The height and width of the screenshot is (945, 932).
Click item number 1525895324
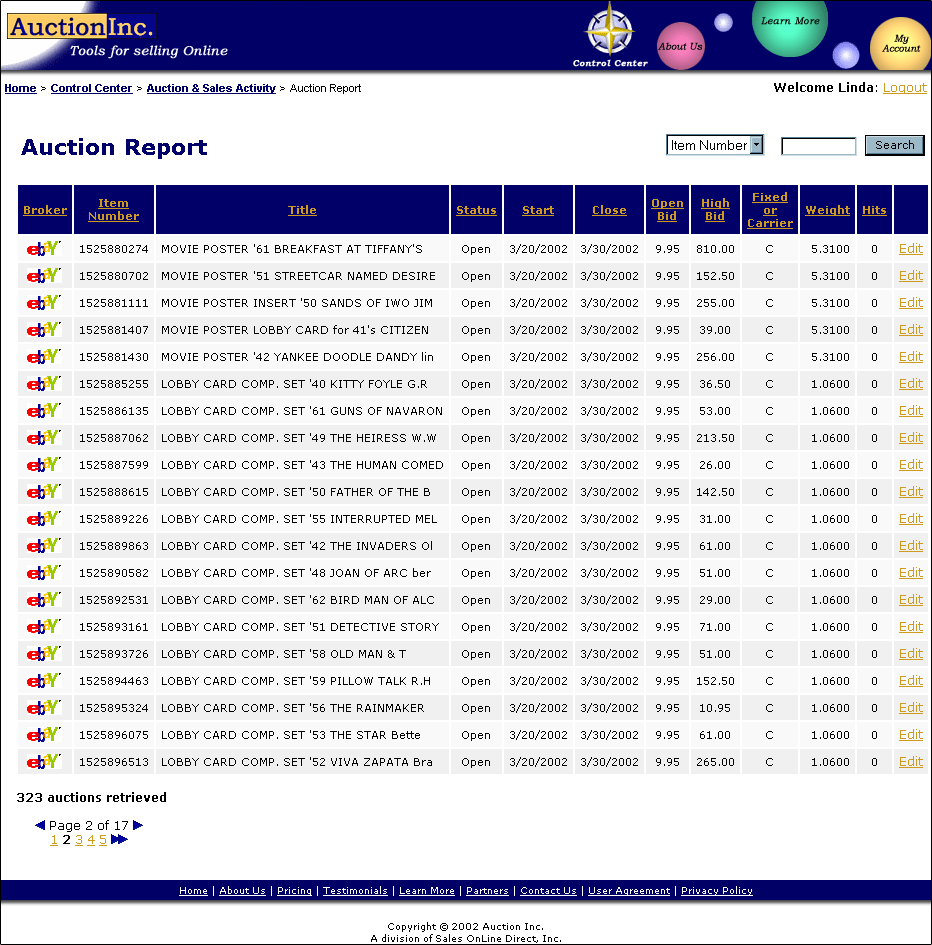coord(113,708)
